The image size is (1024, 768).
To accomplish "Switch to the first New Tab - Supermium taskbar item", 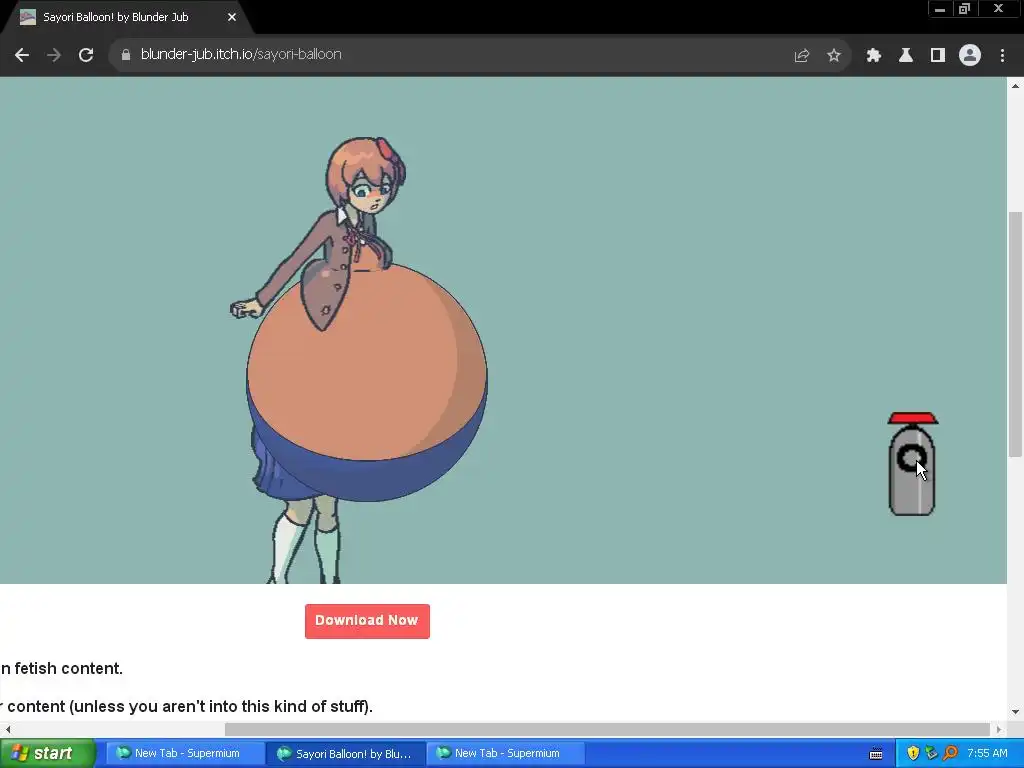I will tap(184, 754).
